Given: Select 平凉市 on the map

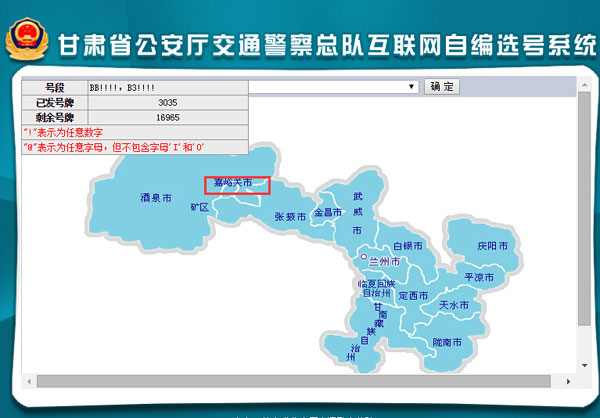Looking at the screenshot, I should (x=479, y=277).
